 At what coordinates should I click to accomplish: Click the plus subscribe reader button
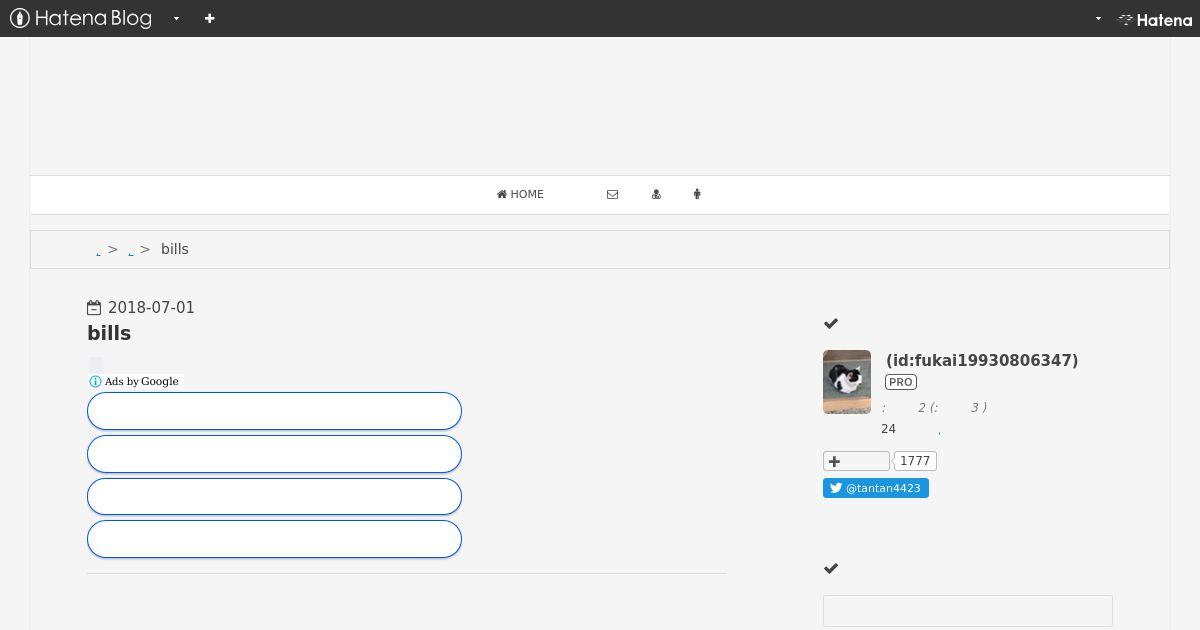tap(856, 461)
